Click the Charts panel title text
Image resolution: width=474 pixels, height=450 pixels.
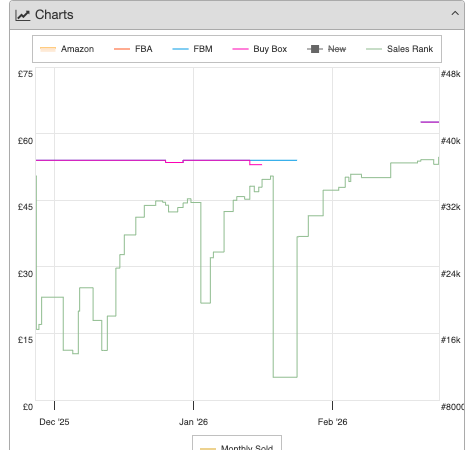54,15
